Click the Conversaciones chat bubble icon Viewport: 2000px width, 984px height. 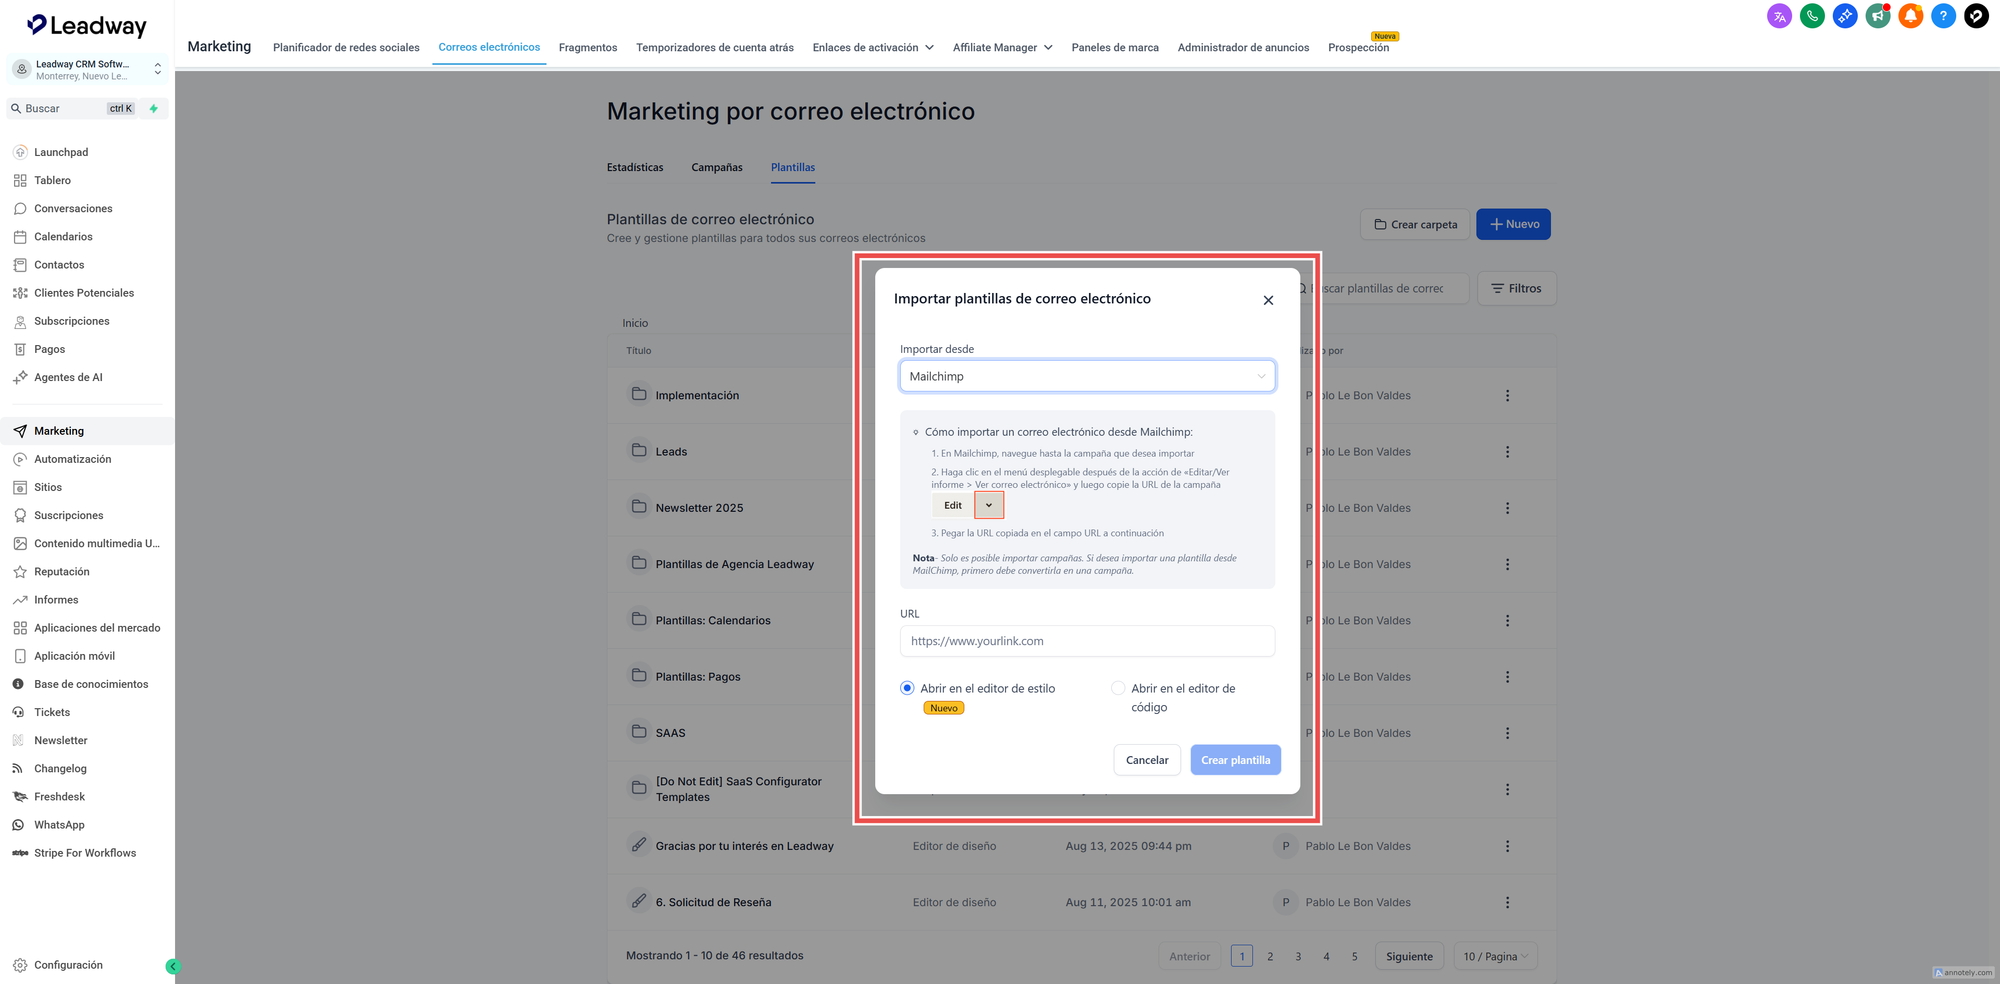pyautogui.click(x=20, y=209)
